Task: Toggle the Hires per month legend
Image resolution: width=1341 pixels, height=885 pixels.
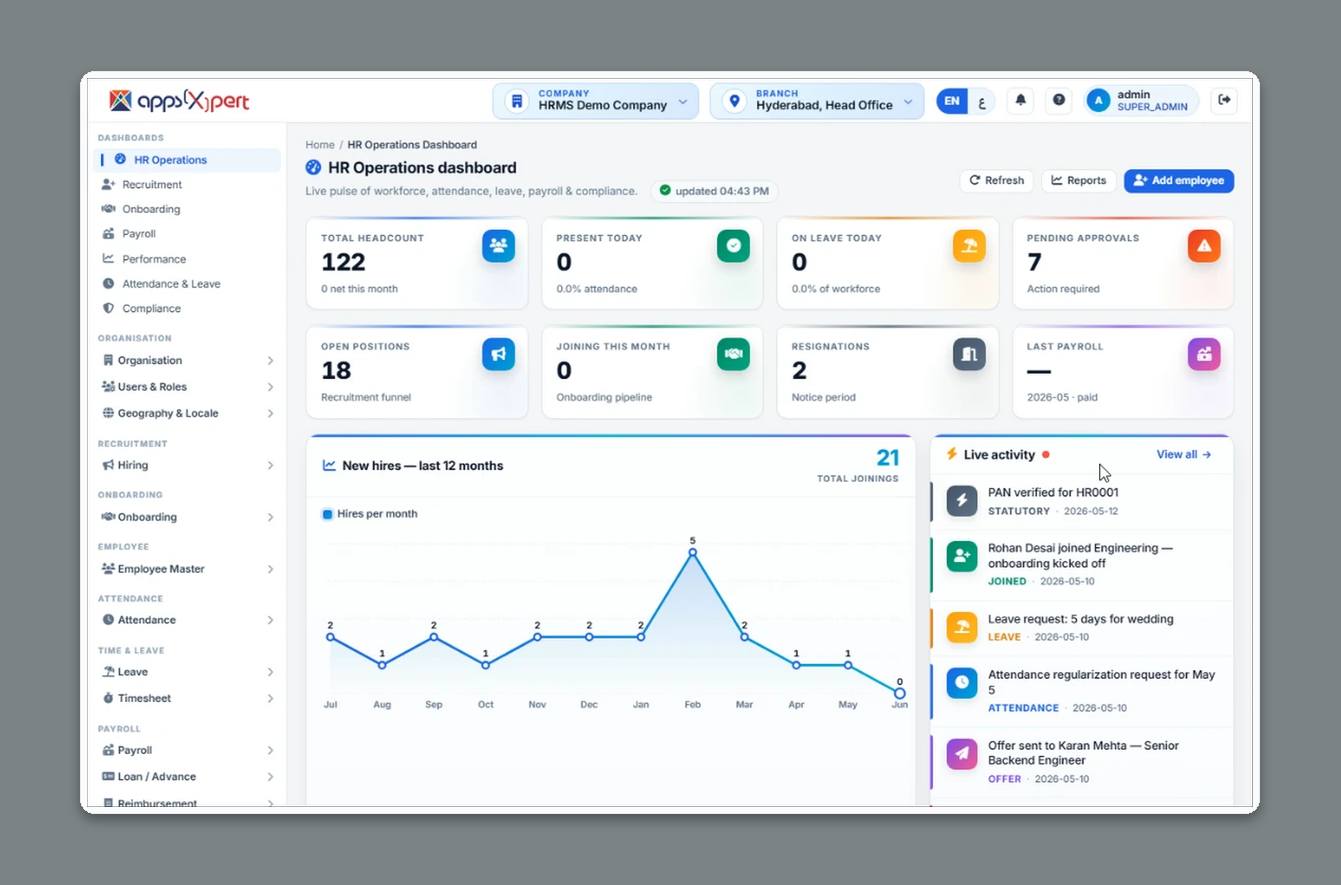Action: (x=370, y=514)
